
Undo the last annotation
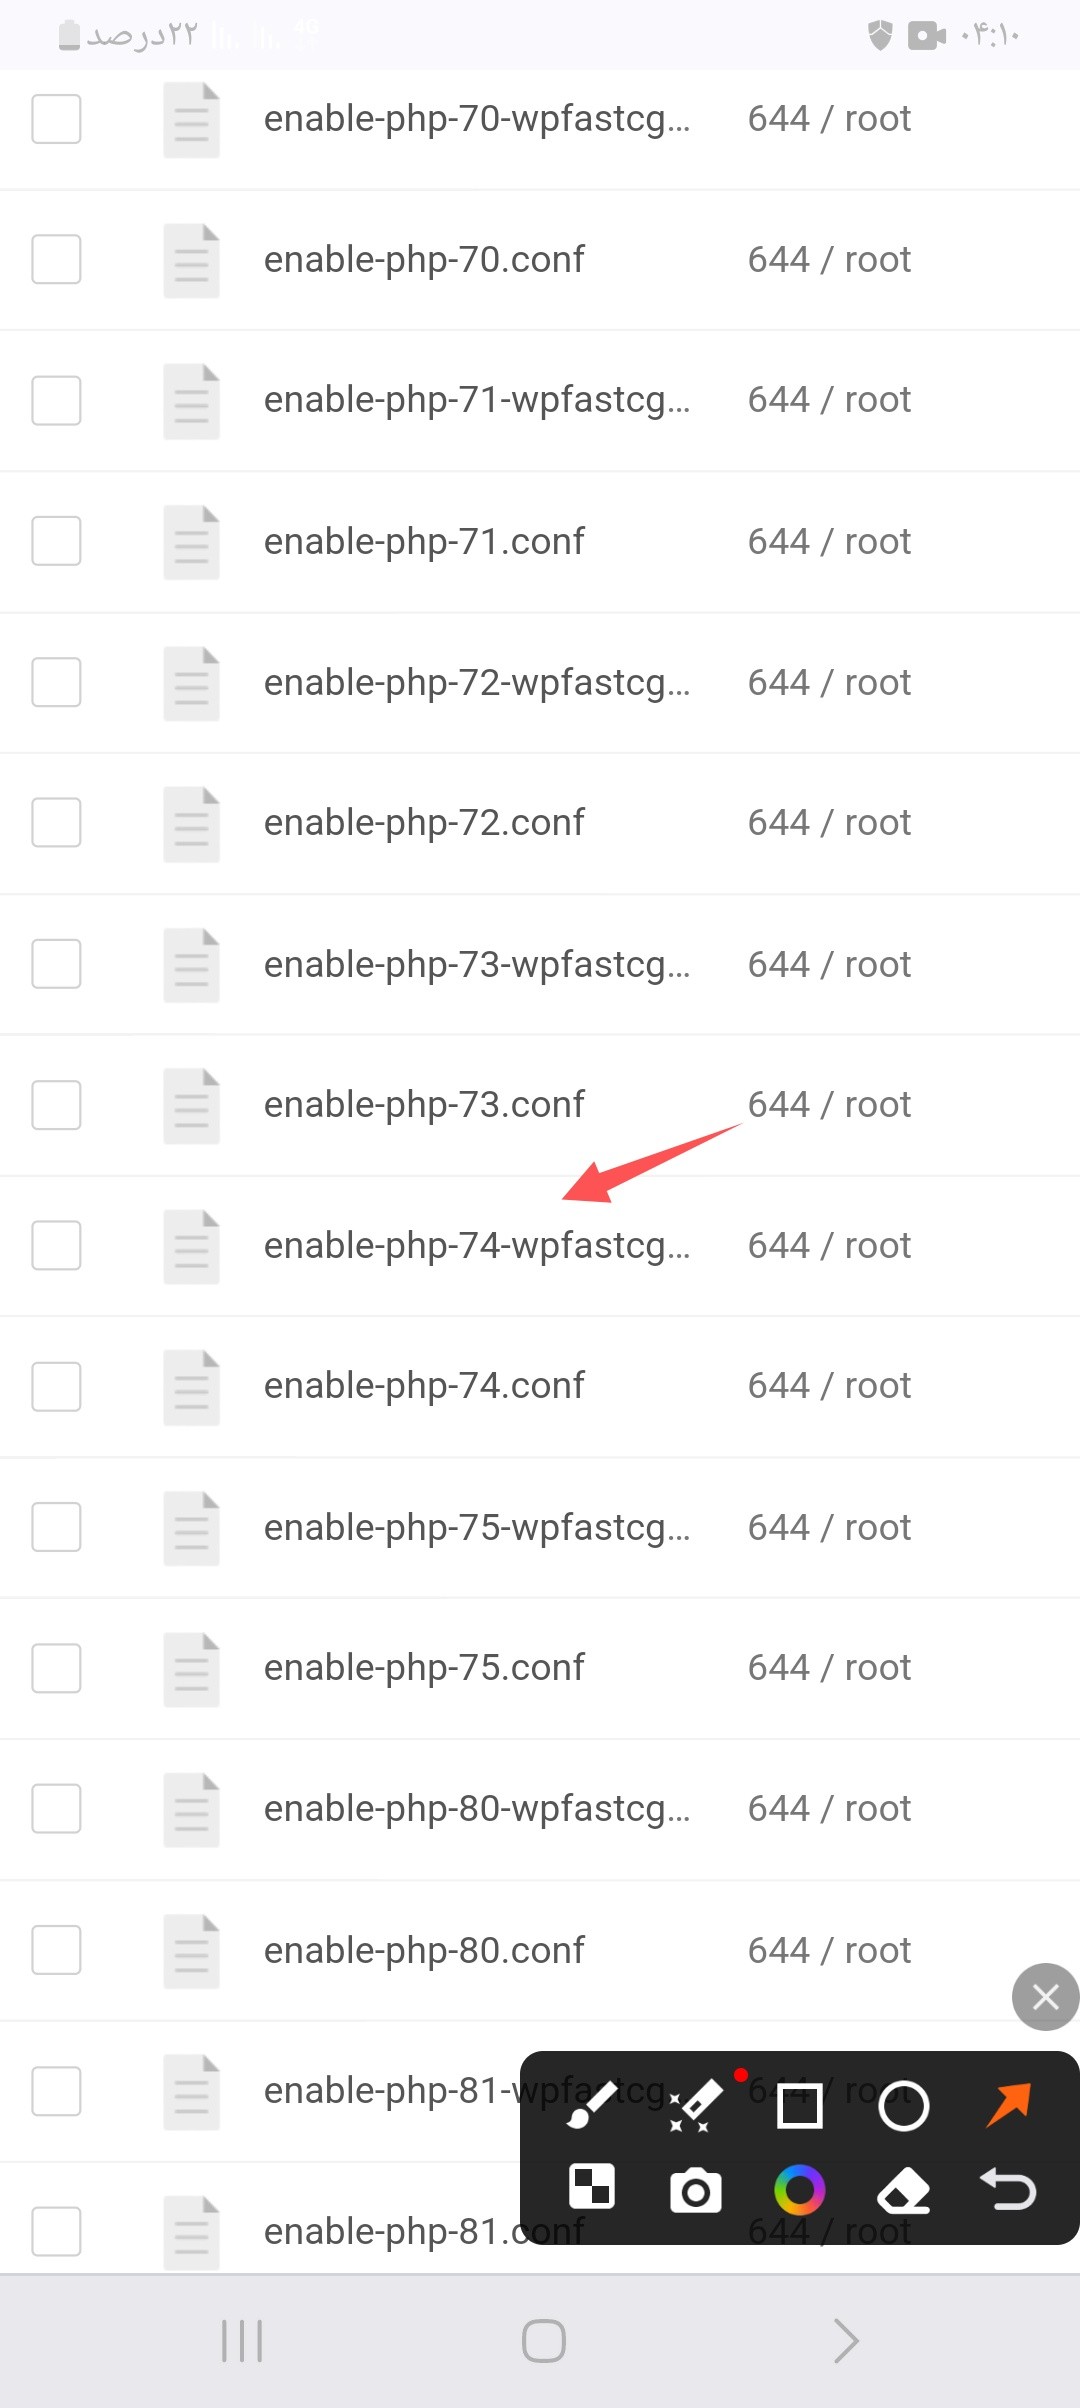click(1008, 2189)
